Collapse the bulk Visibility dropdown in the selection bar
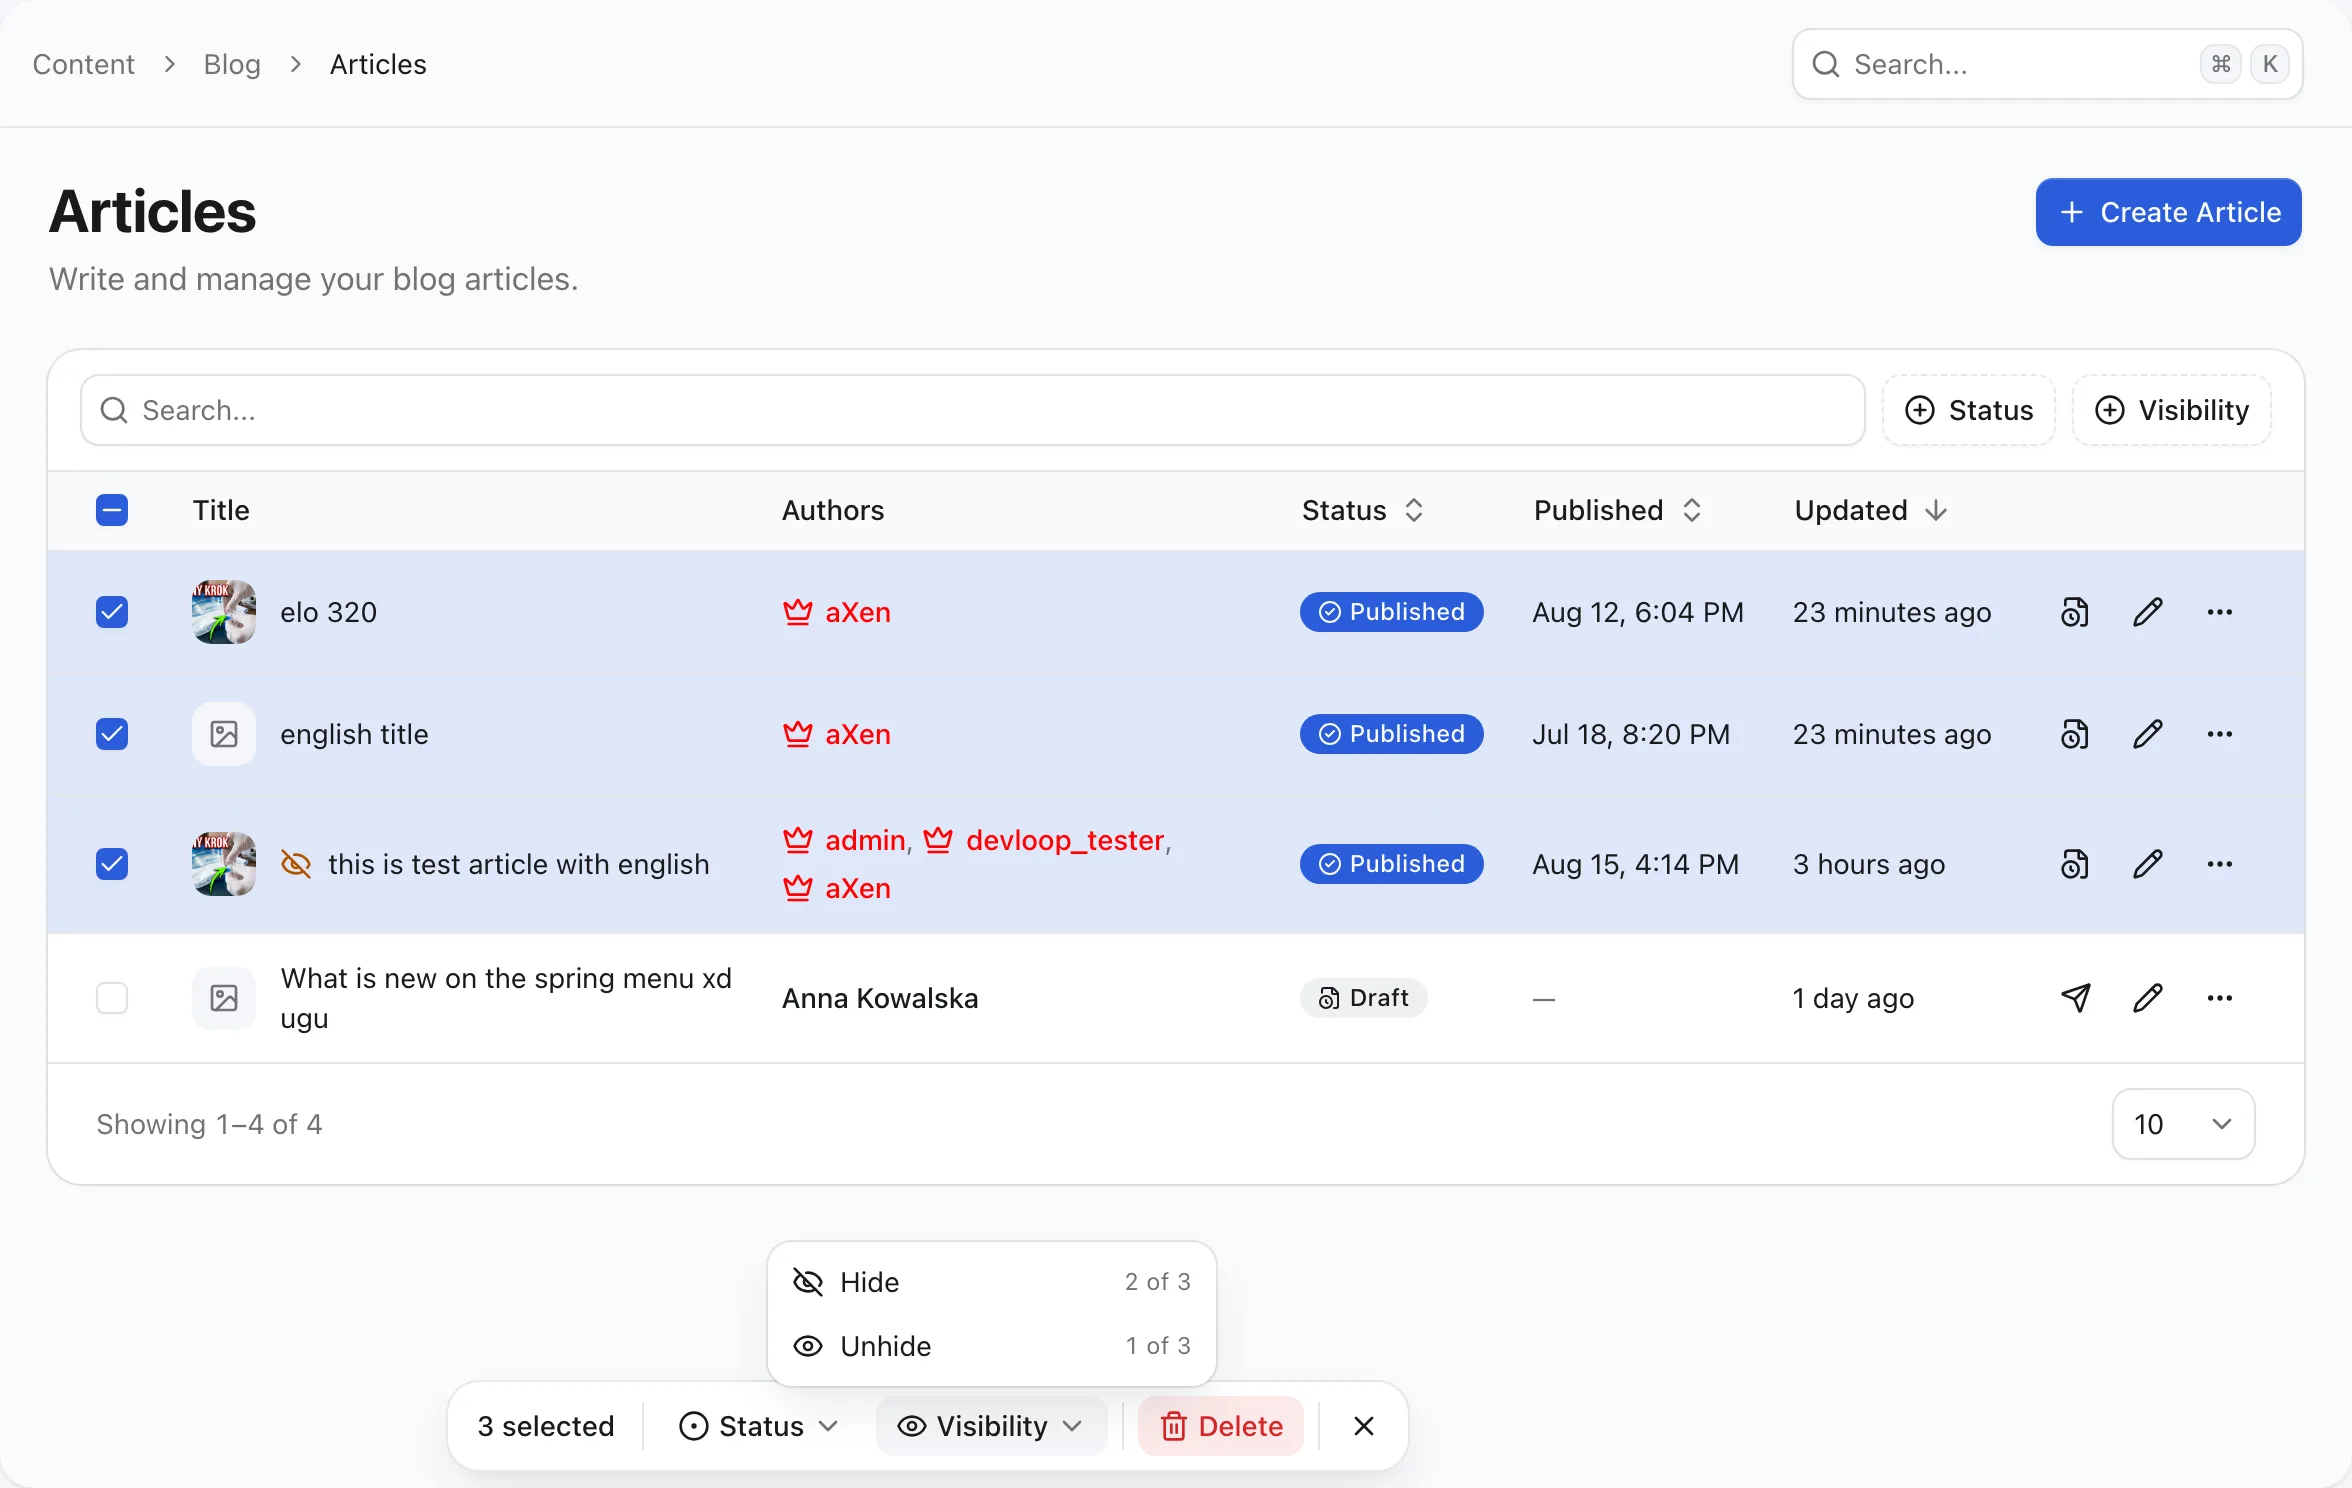The height and width of the screenshot is (1488, 2352). 991,1426
